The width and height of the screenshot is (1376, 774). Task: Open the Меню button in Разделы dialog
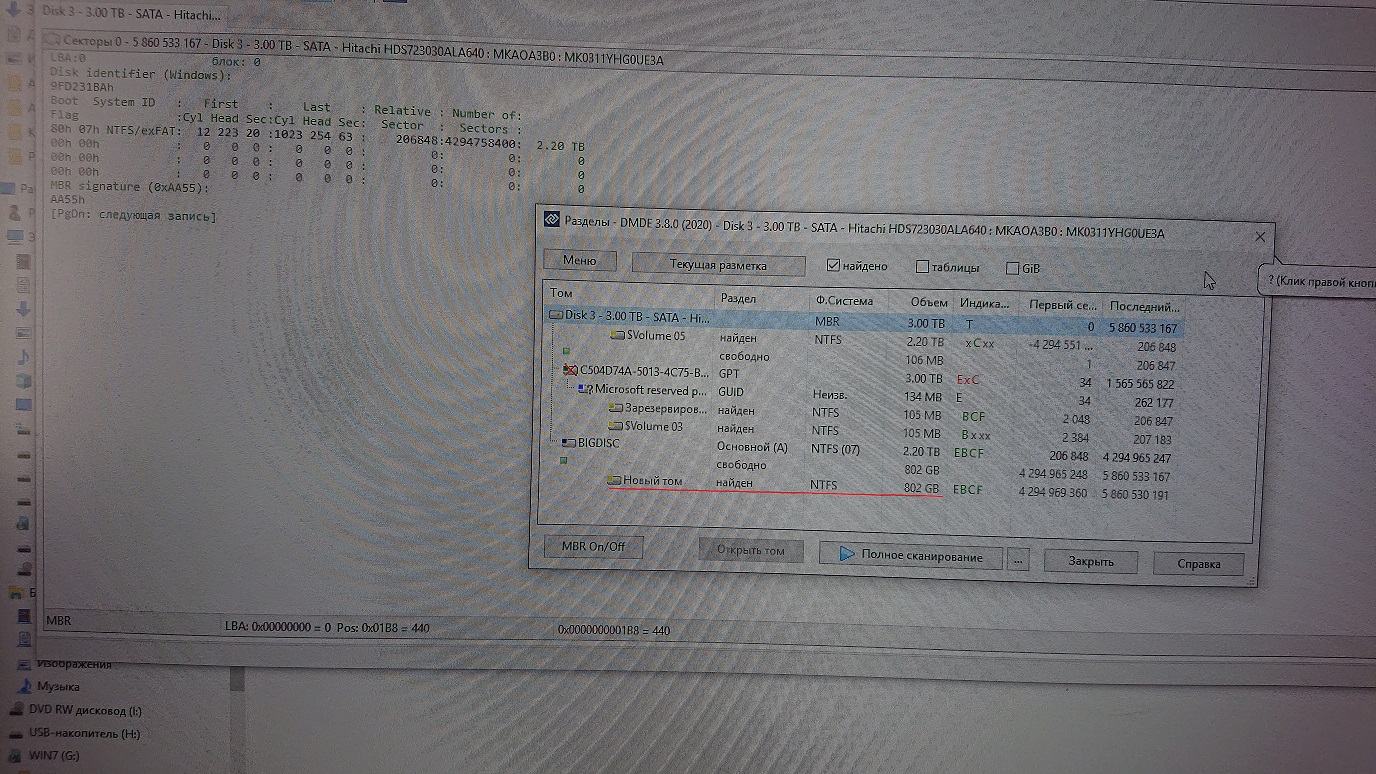click(x=580, y=260)
